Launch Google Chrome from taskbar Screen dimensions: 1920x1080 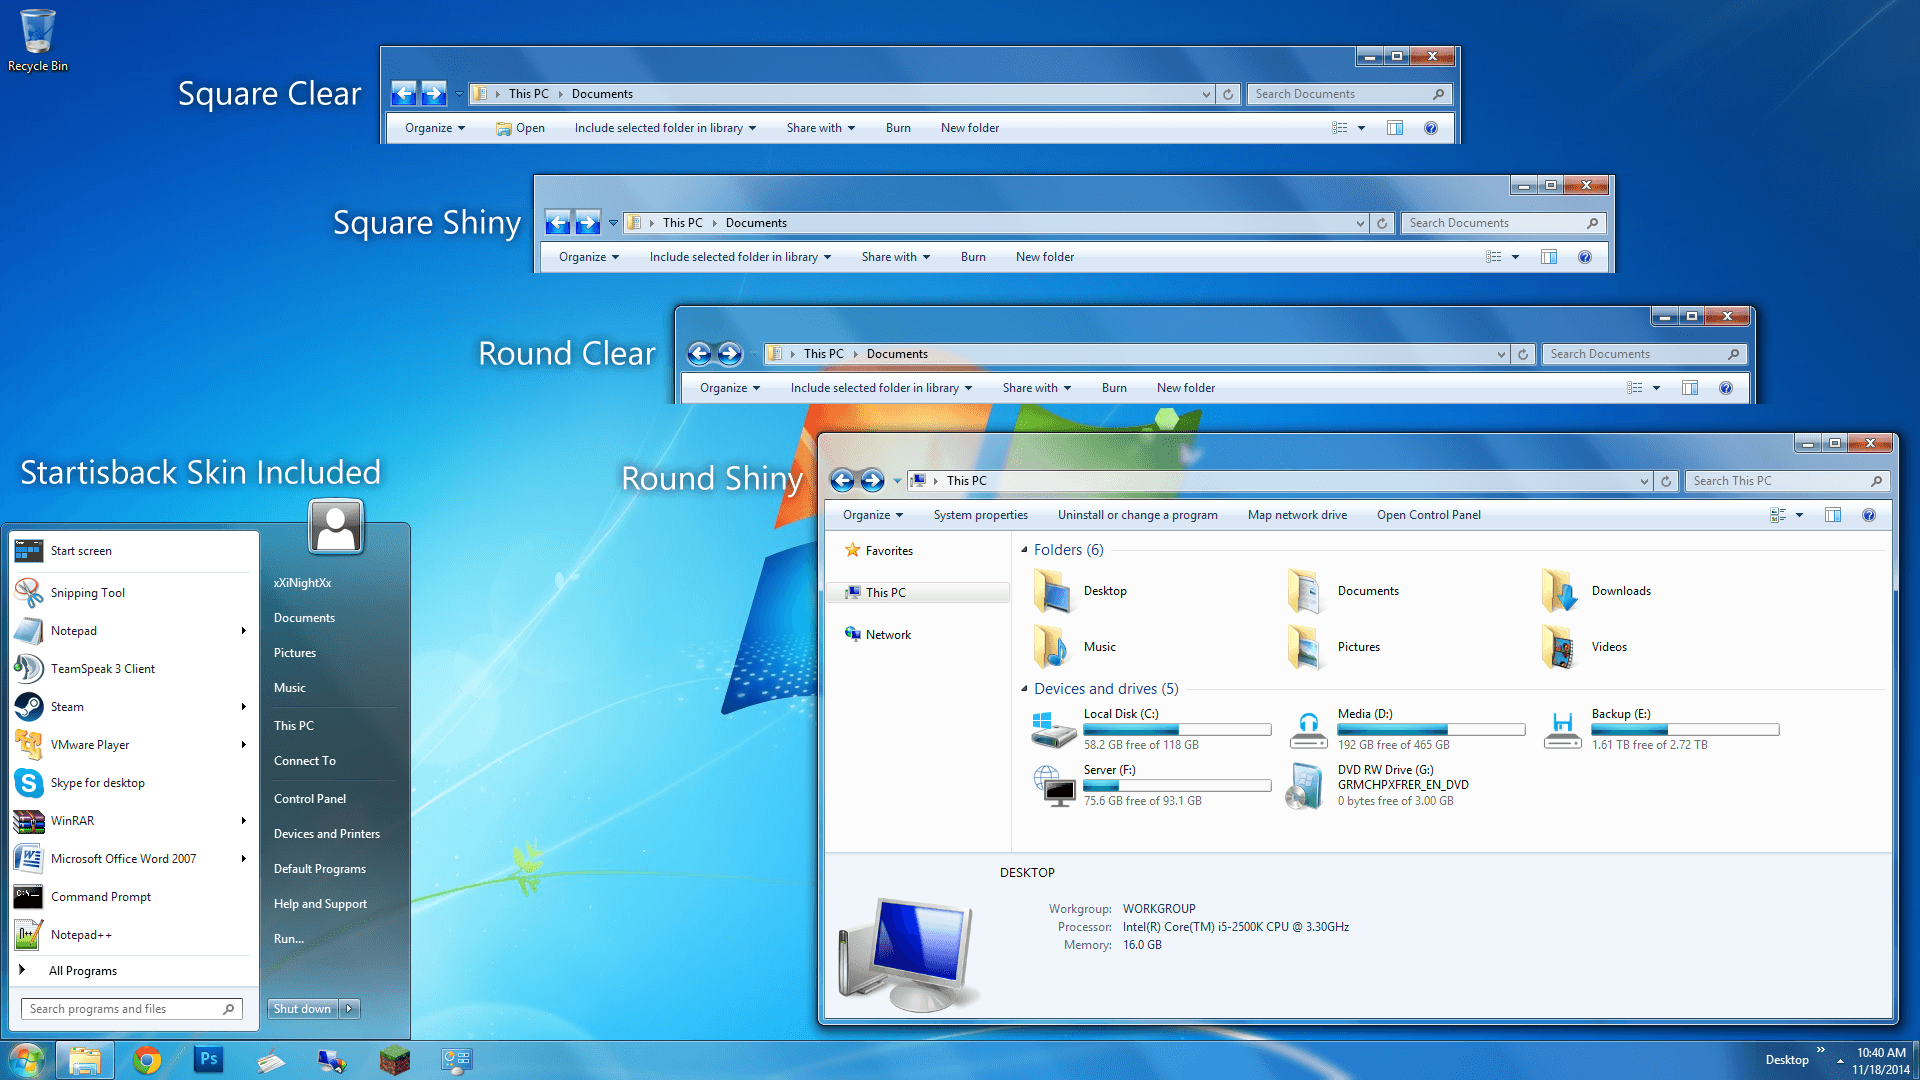point(147,1060)
